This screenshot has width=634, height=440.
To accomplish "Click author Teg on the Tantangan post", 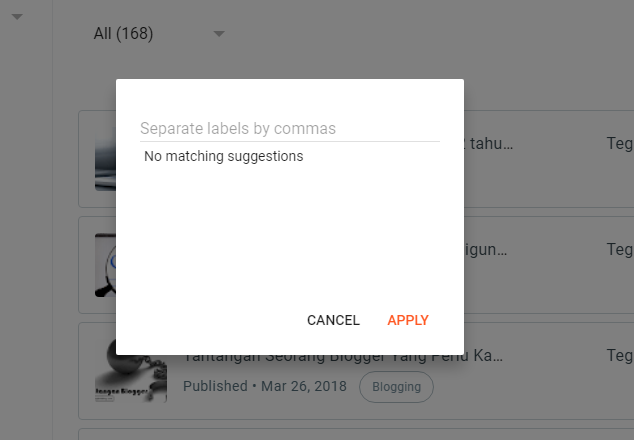I will [x=620, y=355].
